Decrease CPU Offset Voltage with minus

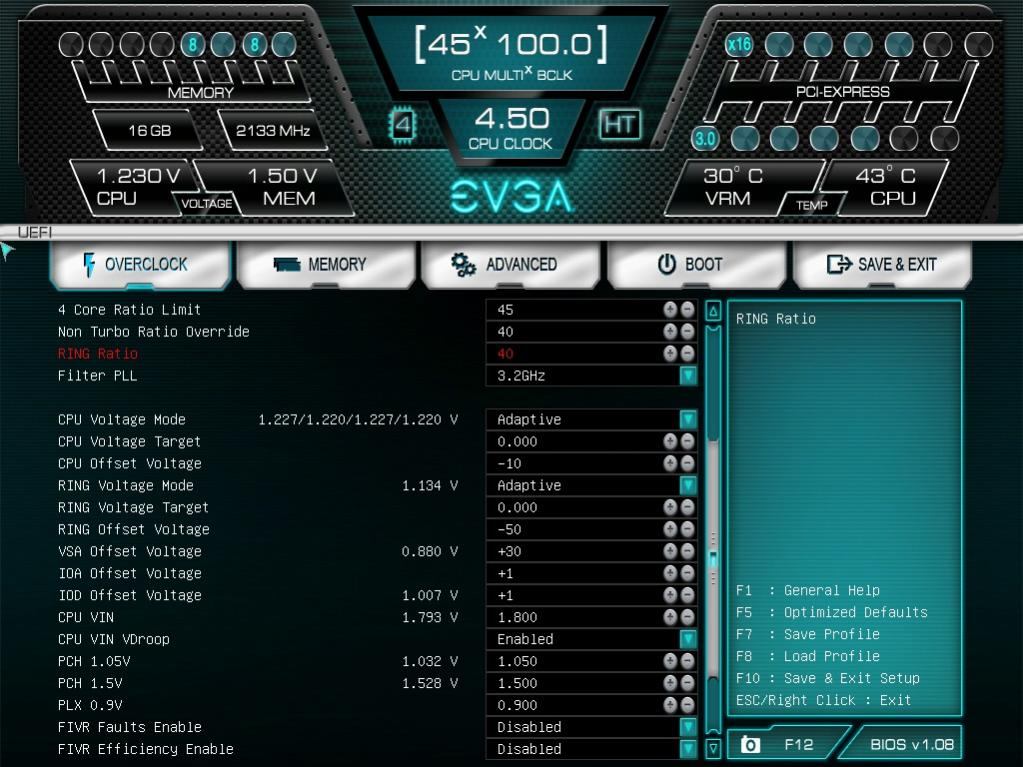point(688,463)
